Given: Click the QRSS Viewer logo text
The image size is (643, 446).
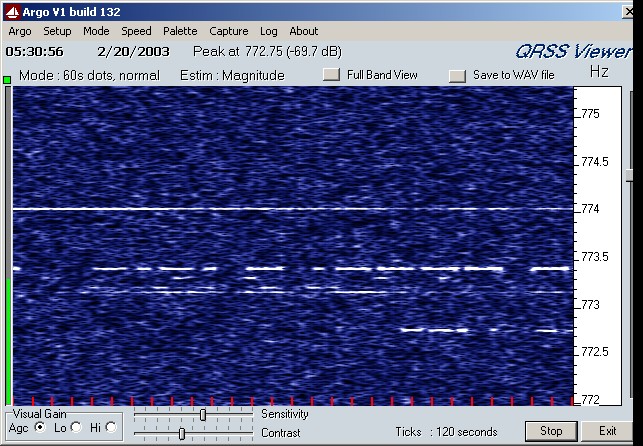Looking at the screenshot, I should click(x=574, y=52).
